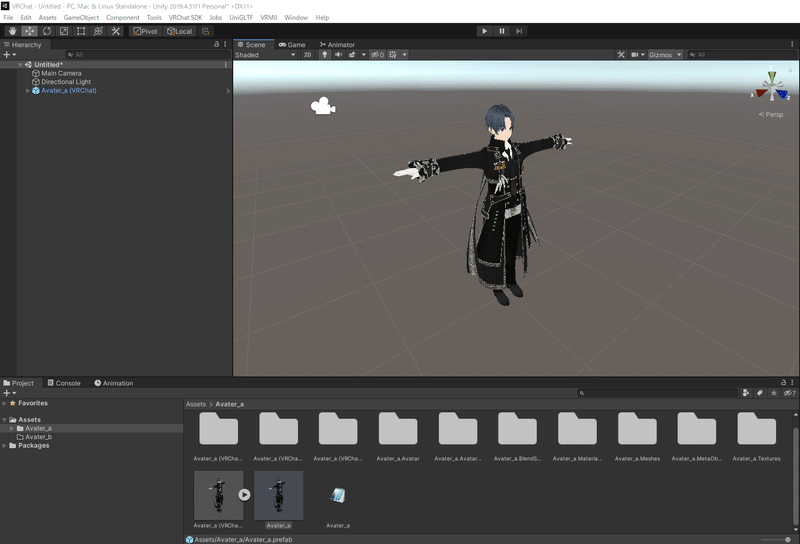Open custom editor tools wrench icon

[x=116, y=31]
